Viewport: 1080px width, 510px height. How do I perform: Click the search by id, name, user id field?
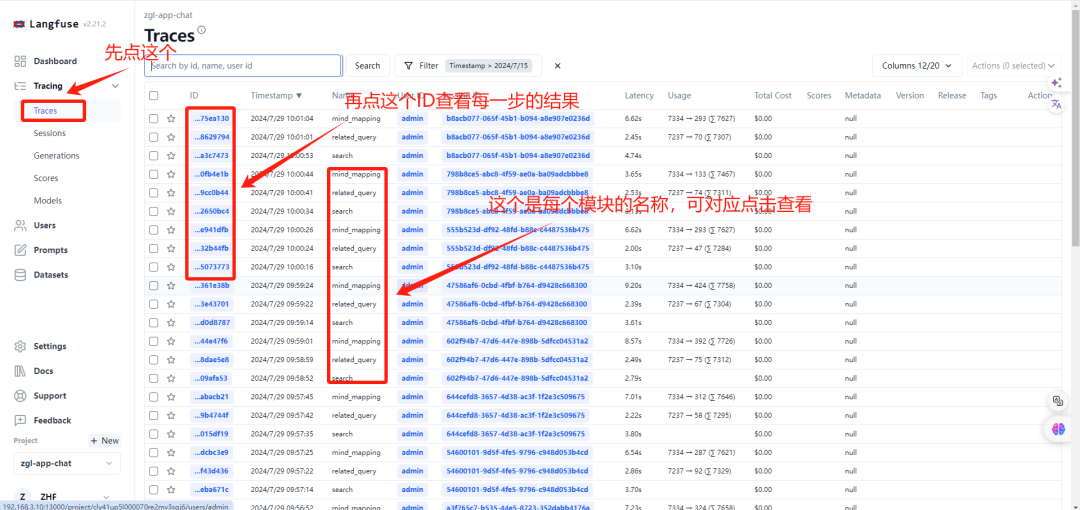pyautogui.click(x=242, y=65)
